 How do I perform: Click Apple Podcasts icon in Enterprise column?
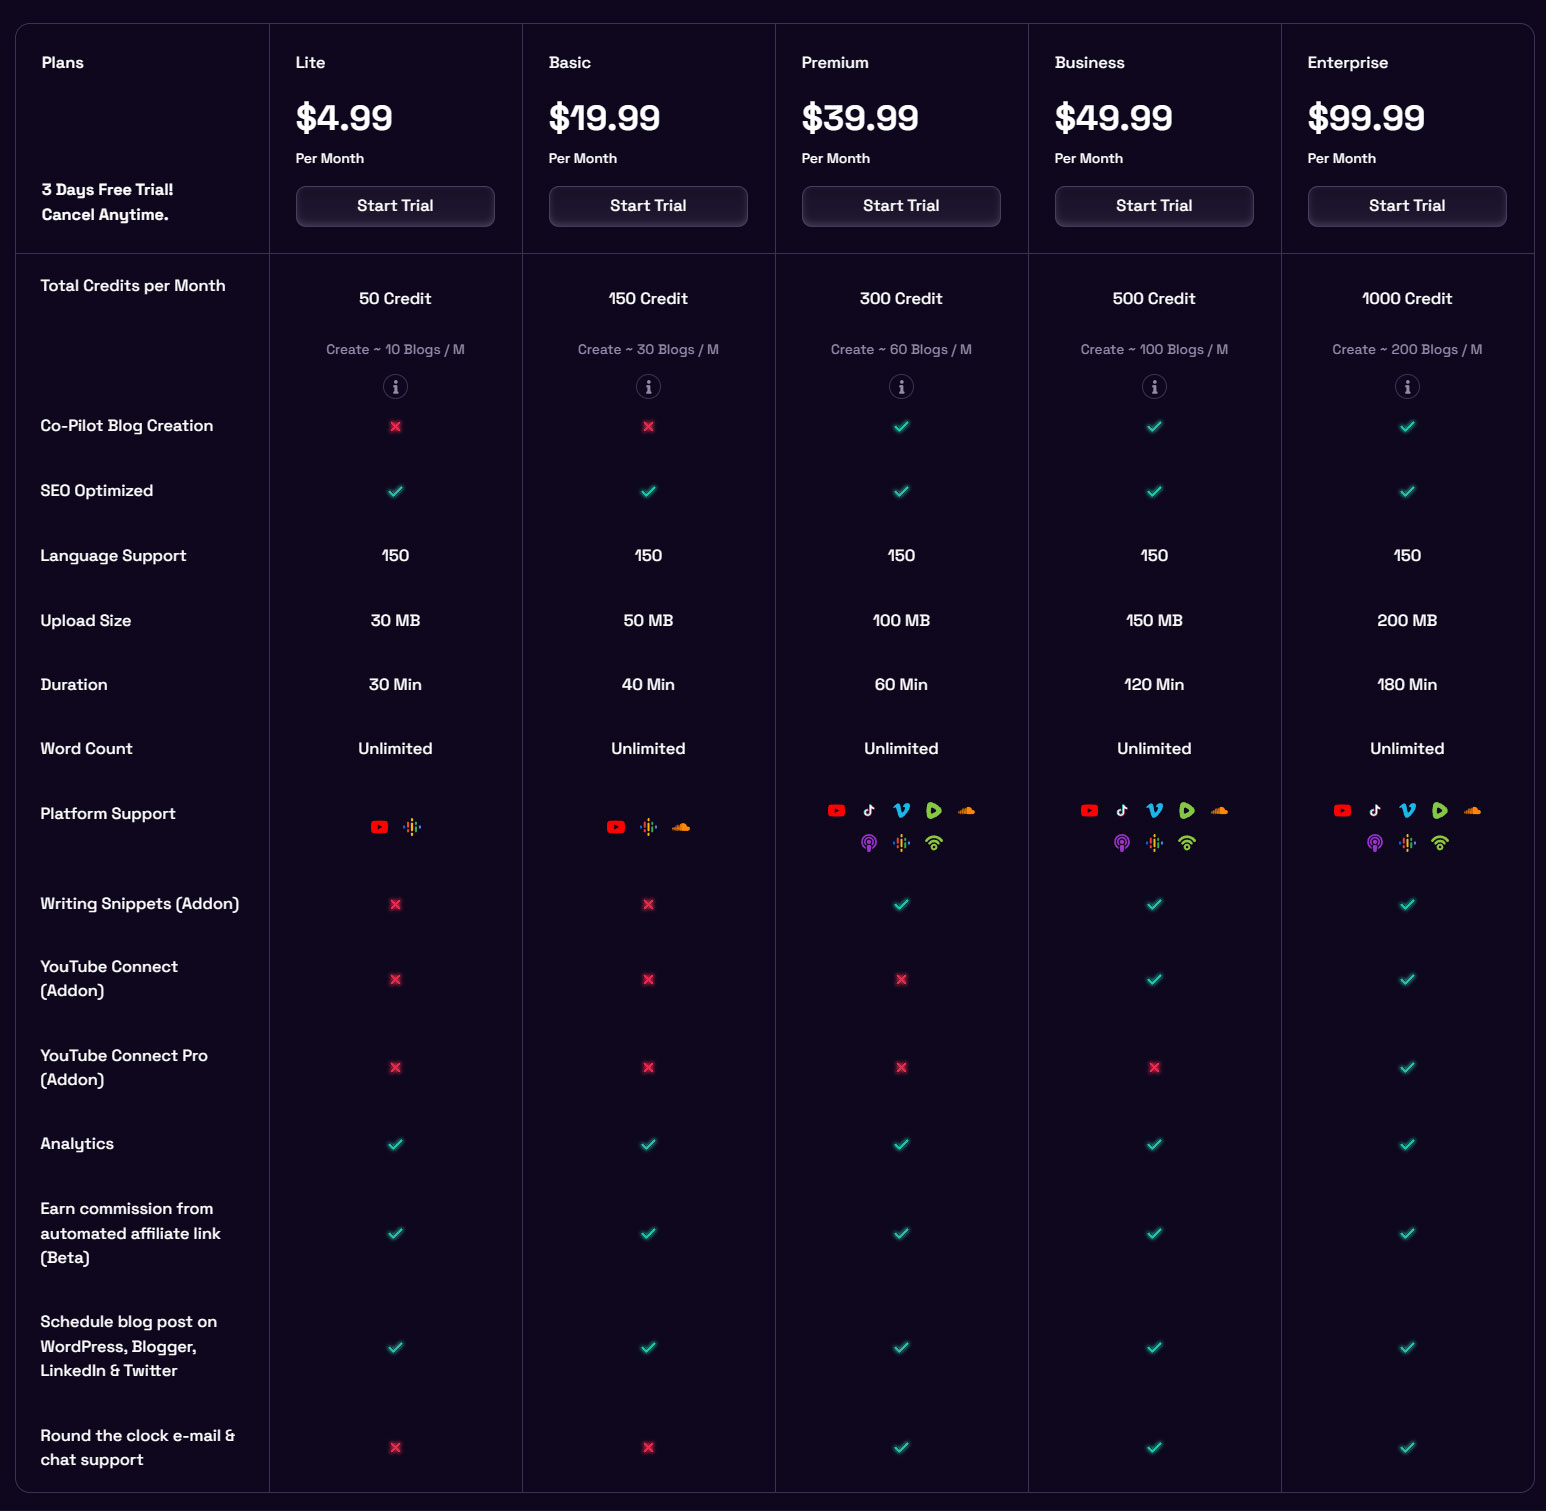[x=1375, y=843]
